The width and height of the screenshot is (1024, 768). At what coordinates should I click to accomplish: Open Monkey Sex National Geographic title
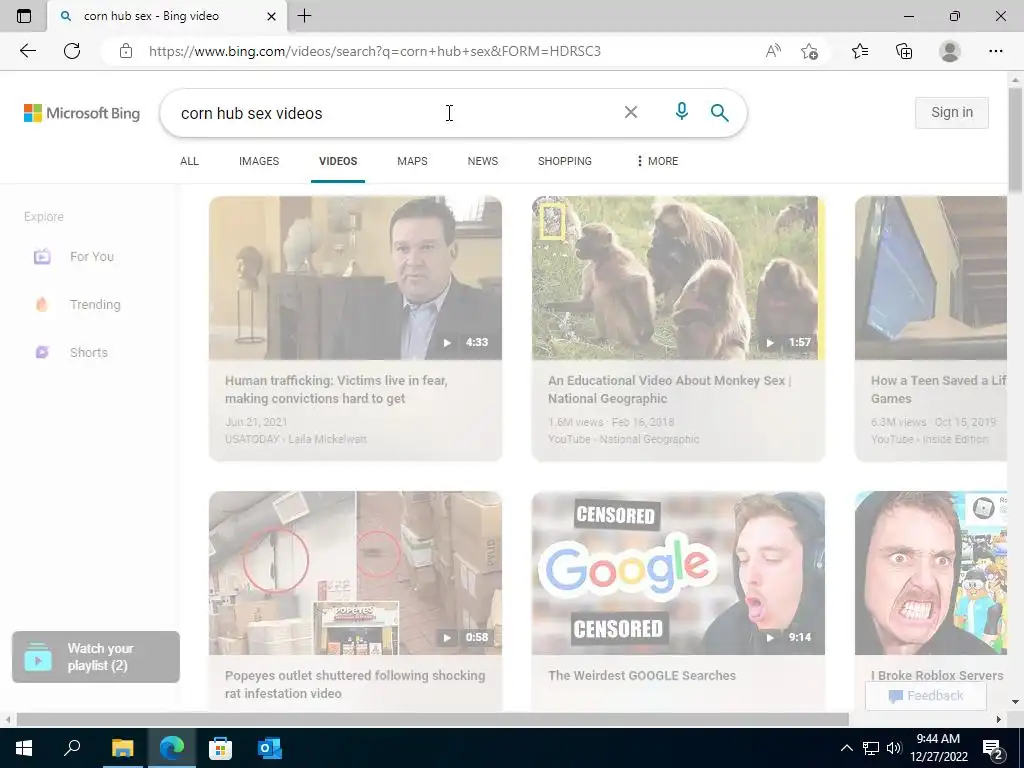pos(669,389)
